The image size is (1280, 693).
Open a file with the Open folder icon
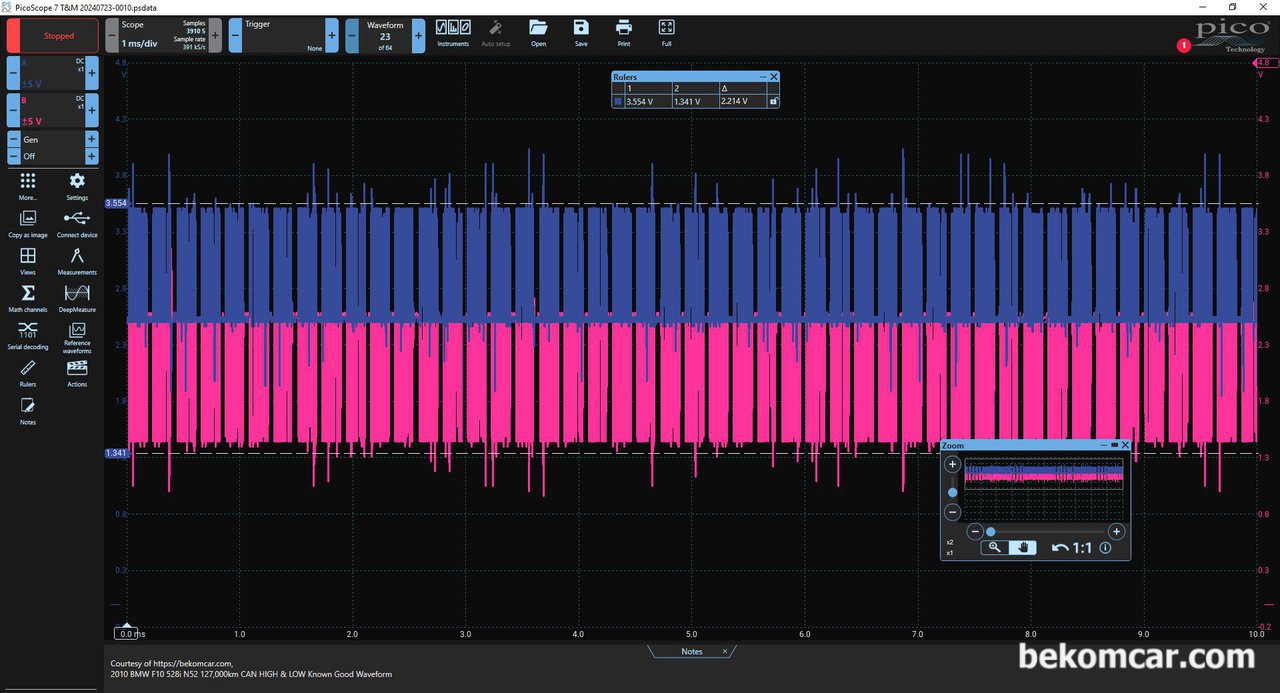tap(539, 33)
